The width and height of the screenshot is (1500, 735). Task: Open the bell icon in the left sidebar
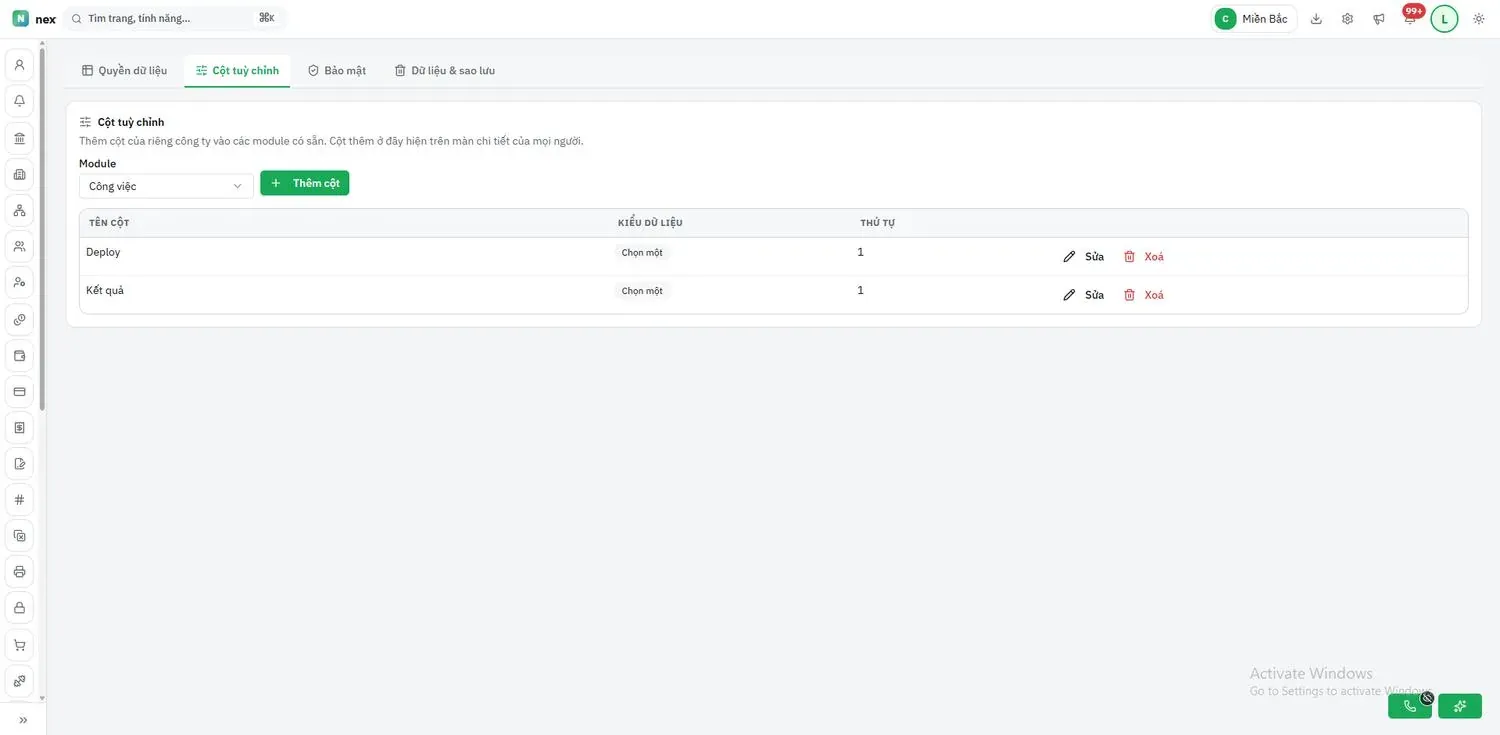[x=19, y=101]
